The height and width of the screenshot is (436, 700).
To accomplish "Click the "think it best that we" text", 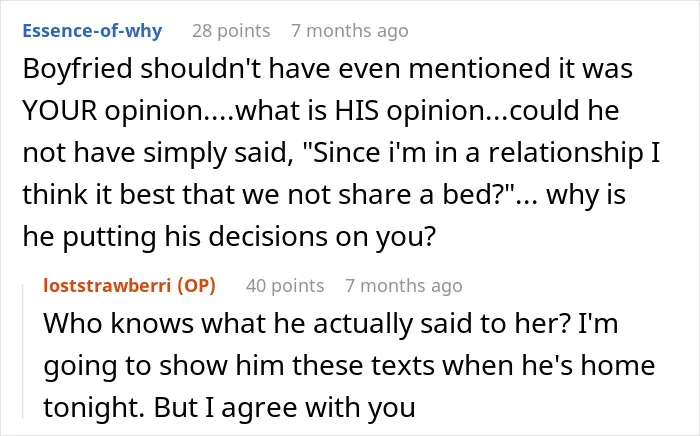I will (x=152, y=195).
